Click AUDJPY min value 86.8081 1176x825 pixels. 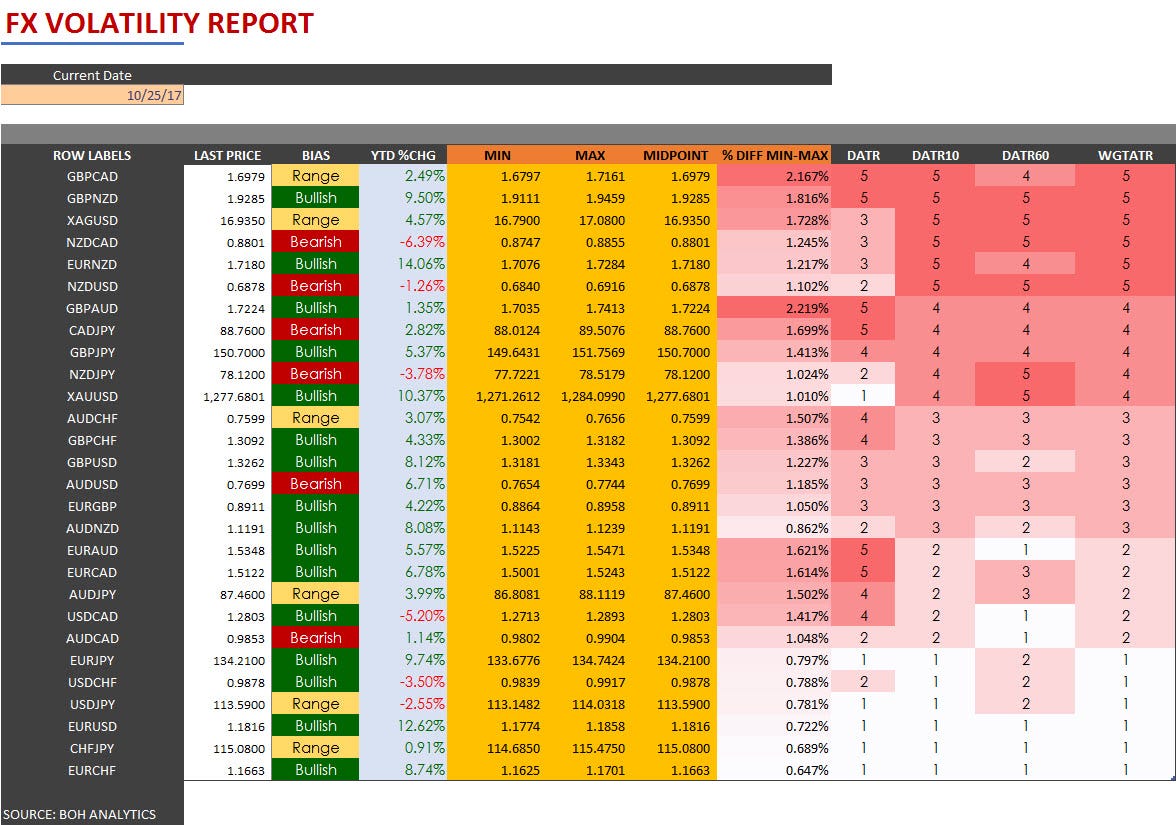click(516, 595)
